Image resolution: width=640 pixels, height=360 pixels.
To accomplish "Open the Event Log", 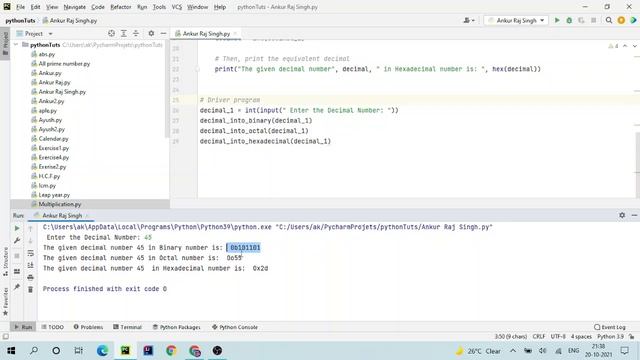I will click(x=610, y=327).
